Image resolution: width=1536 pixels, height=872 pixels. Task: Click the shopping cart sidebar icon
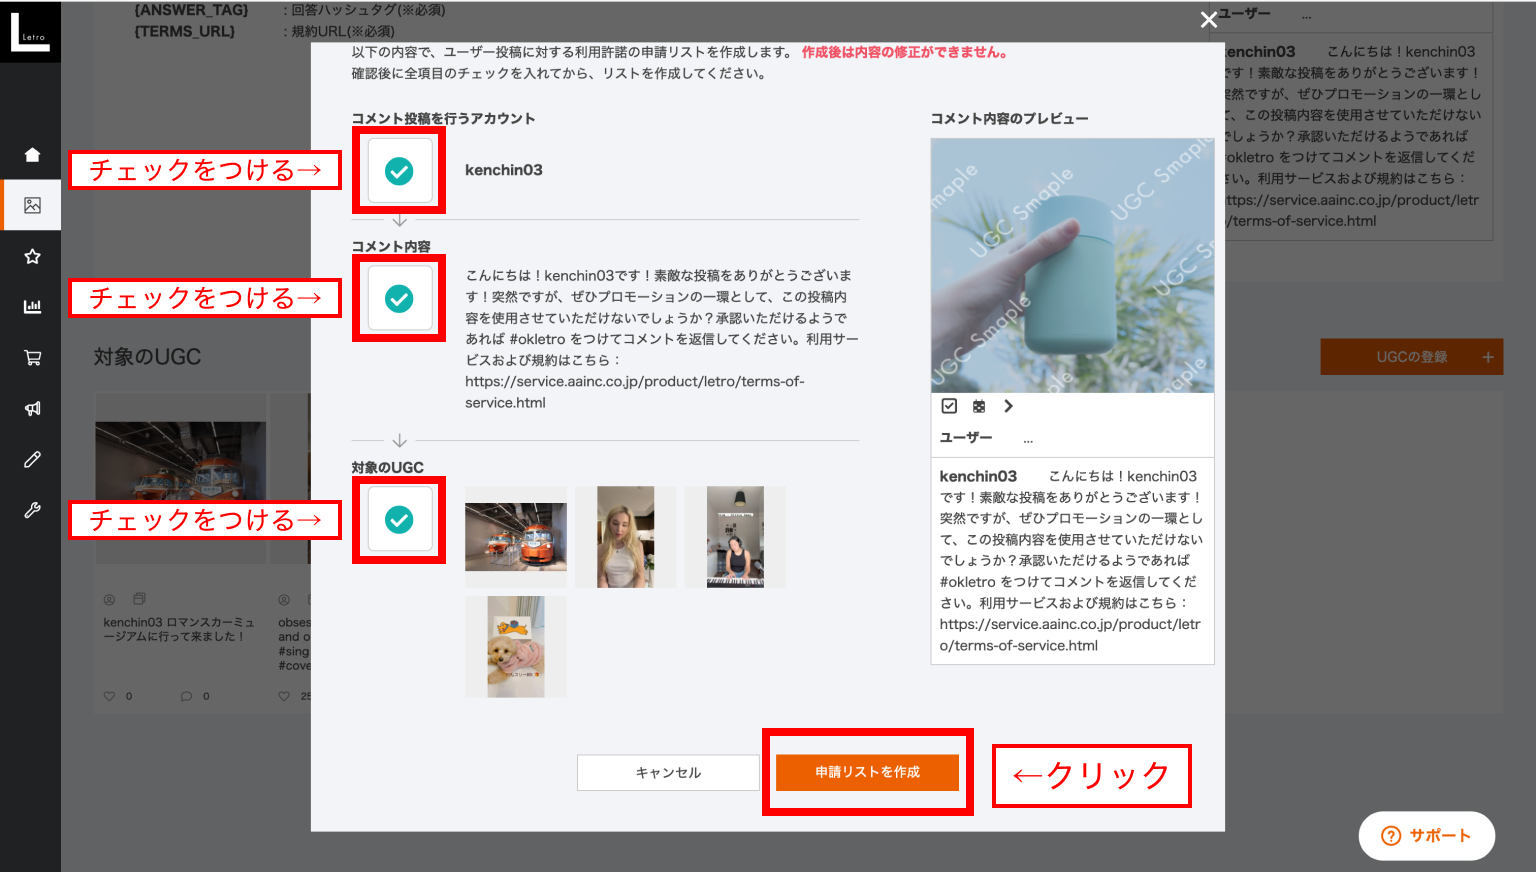coord(32,358)
